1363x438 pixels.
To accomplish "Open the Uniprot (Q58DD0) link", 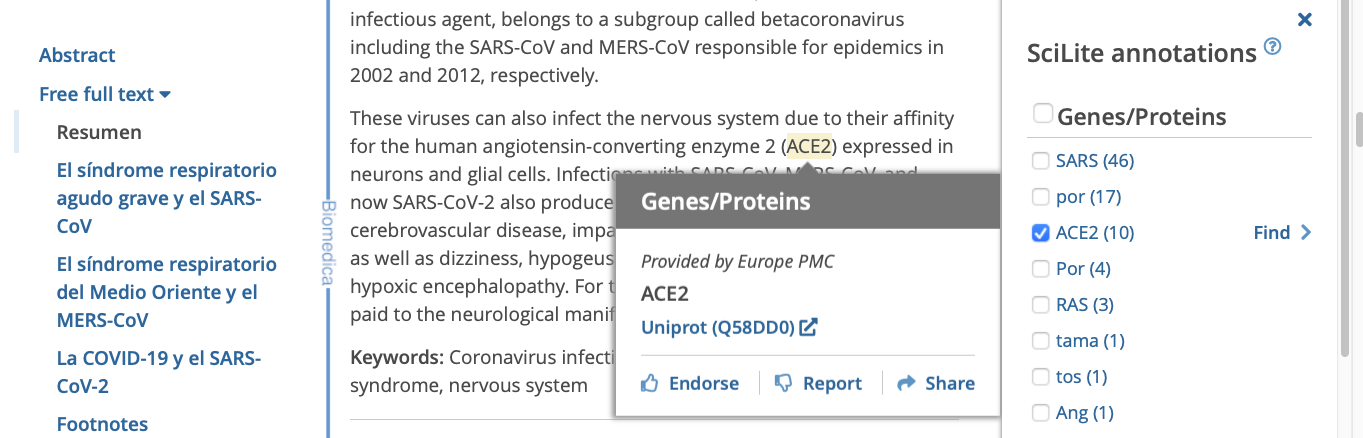I will click(717, 327).
